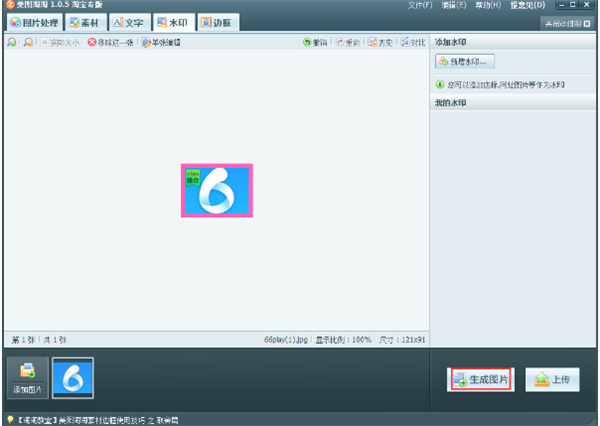This screenshot has width=600, height=426.
Task: Switch to the 图片处理 tab
Action: point(34,22)
